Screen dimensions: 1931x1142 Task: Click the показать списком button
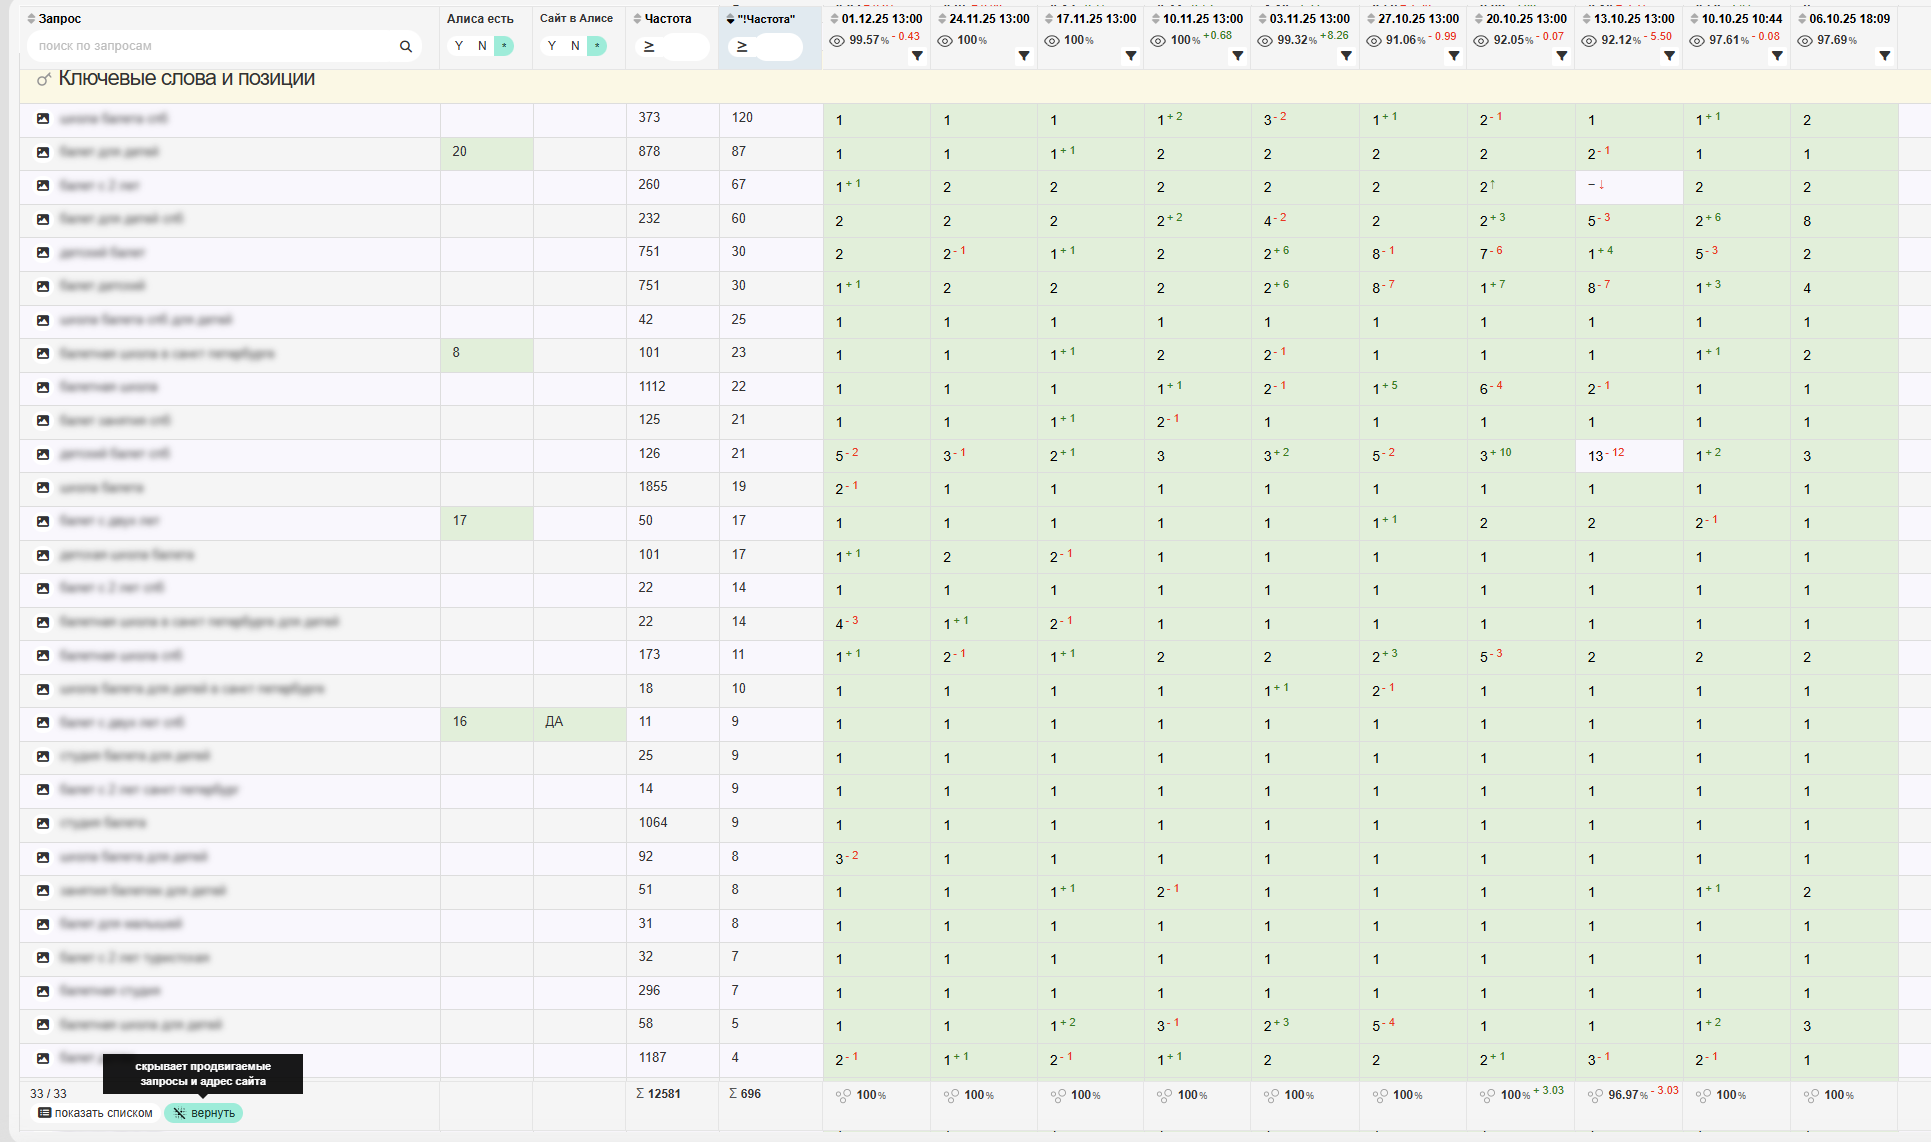click(95, 1113)
